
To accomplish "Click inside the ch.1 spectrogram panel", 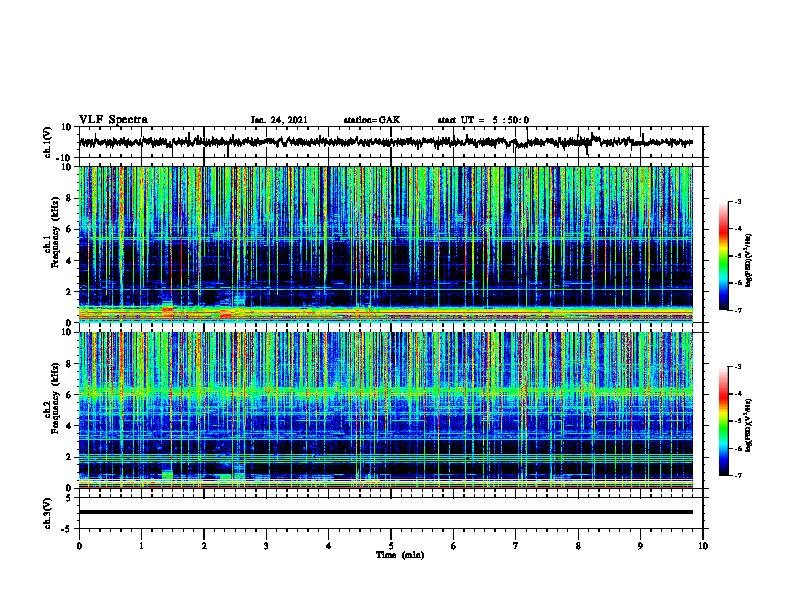I will click(x=386, y=244).
